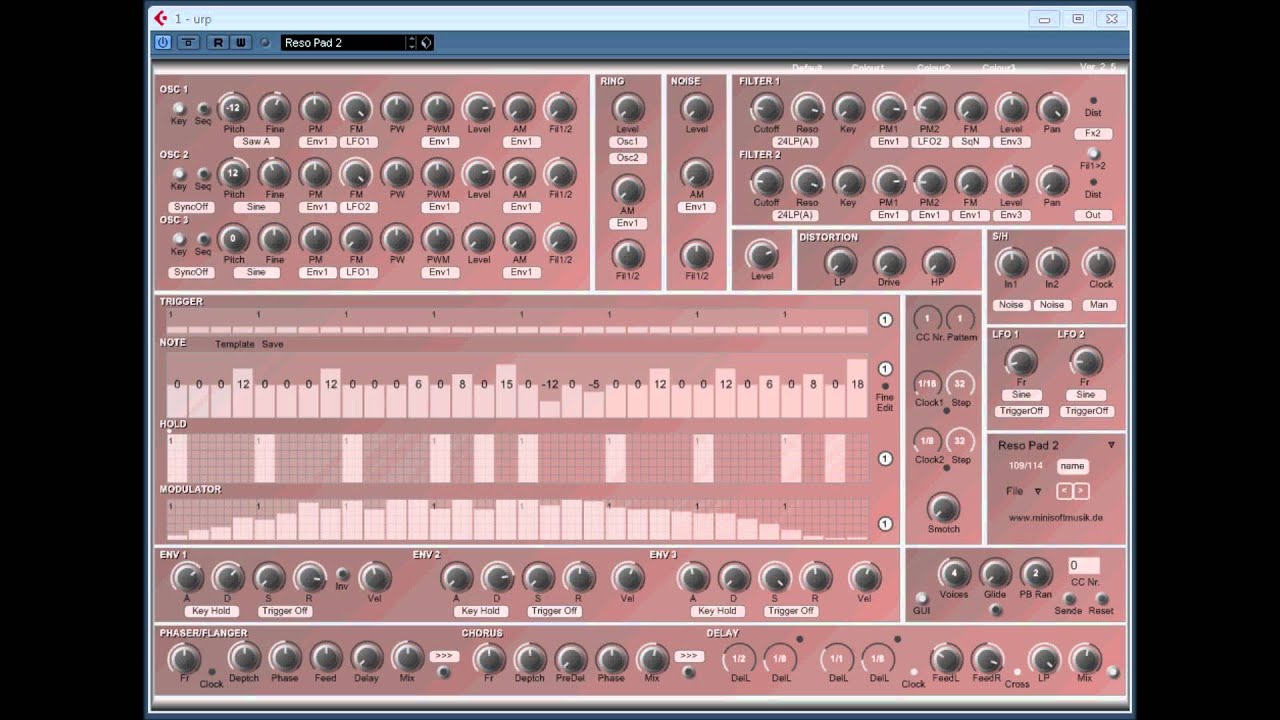This screenshot has width=1280, height=720.
Task: Open the note sequencer Template menu
Action: 235,344
